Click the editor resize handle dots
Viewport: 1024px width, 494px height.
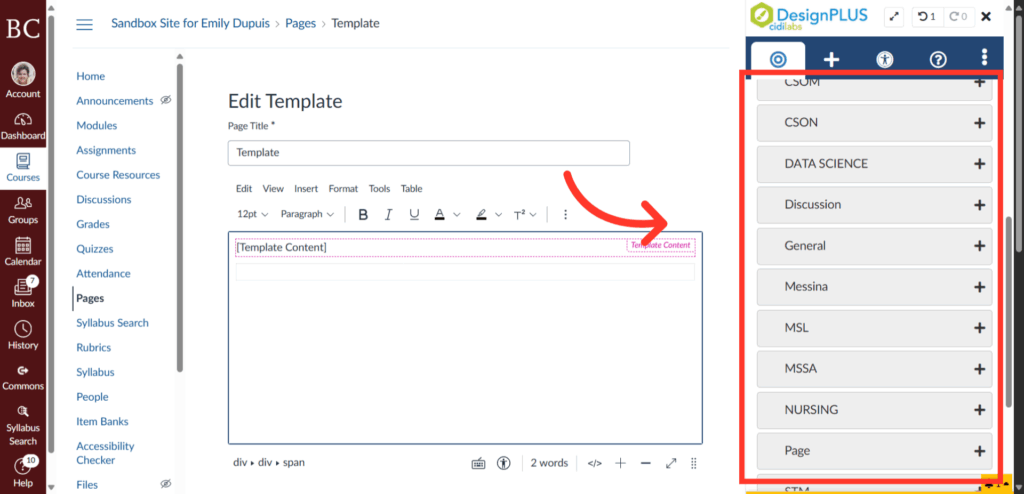(x=694, y=463)
